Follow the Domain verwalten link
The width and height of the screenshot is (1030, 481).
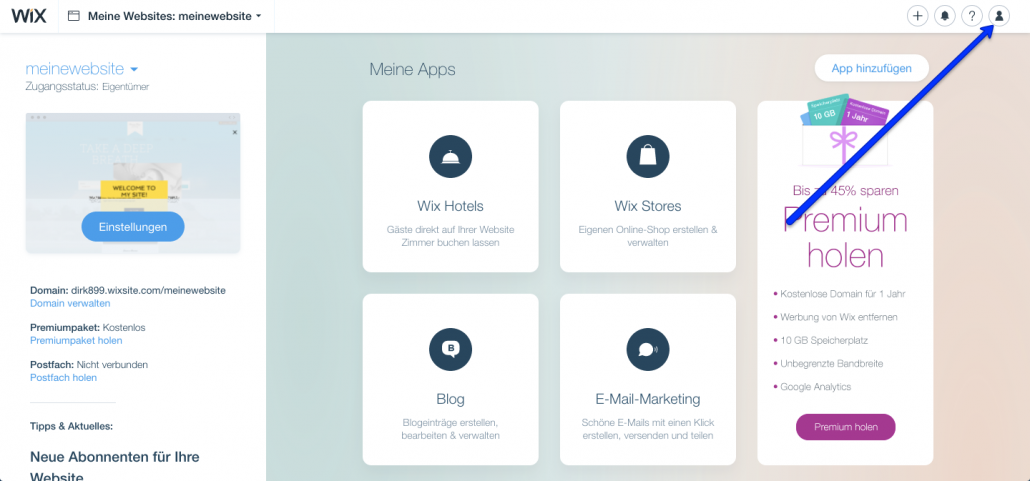(70, 304)
